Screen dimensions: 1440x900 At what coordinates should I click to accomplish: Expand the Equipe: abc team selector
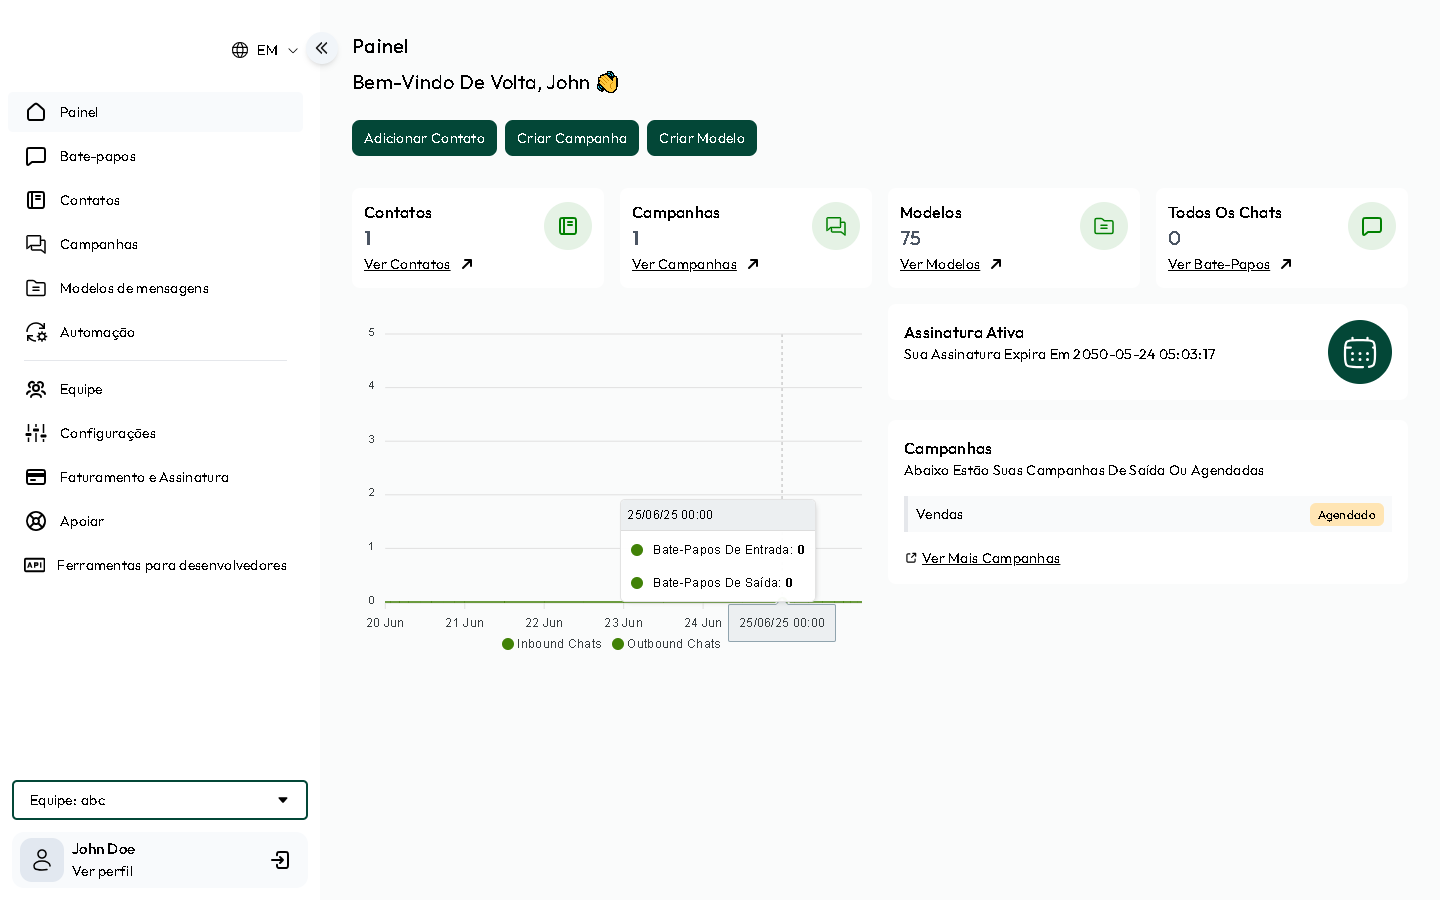click(160, 800)
